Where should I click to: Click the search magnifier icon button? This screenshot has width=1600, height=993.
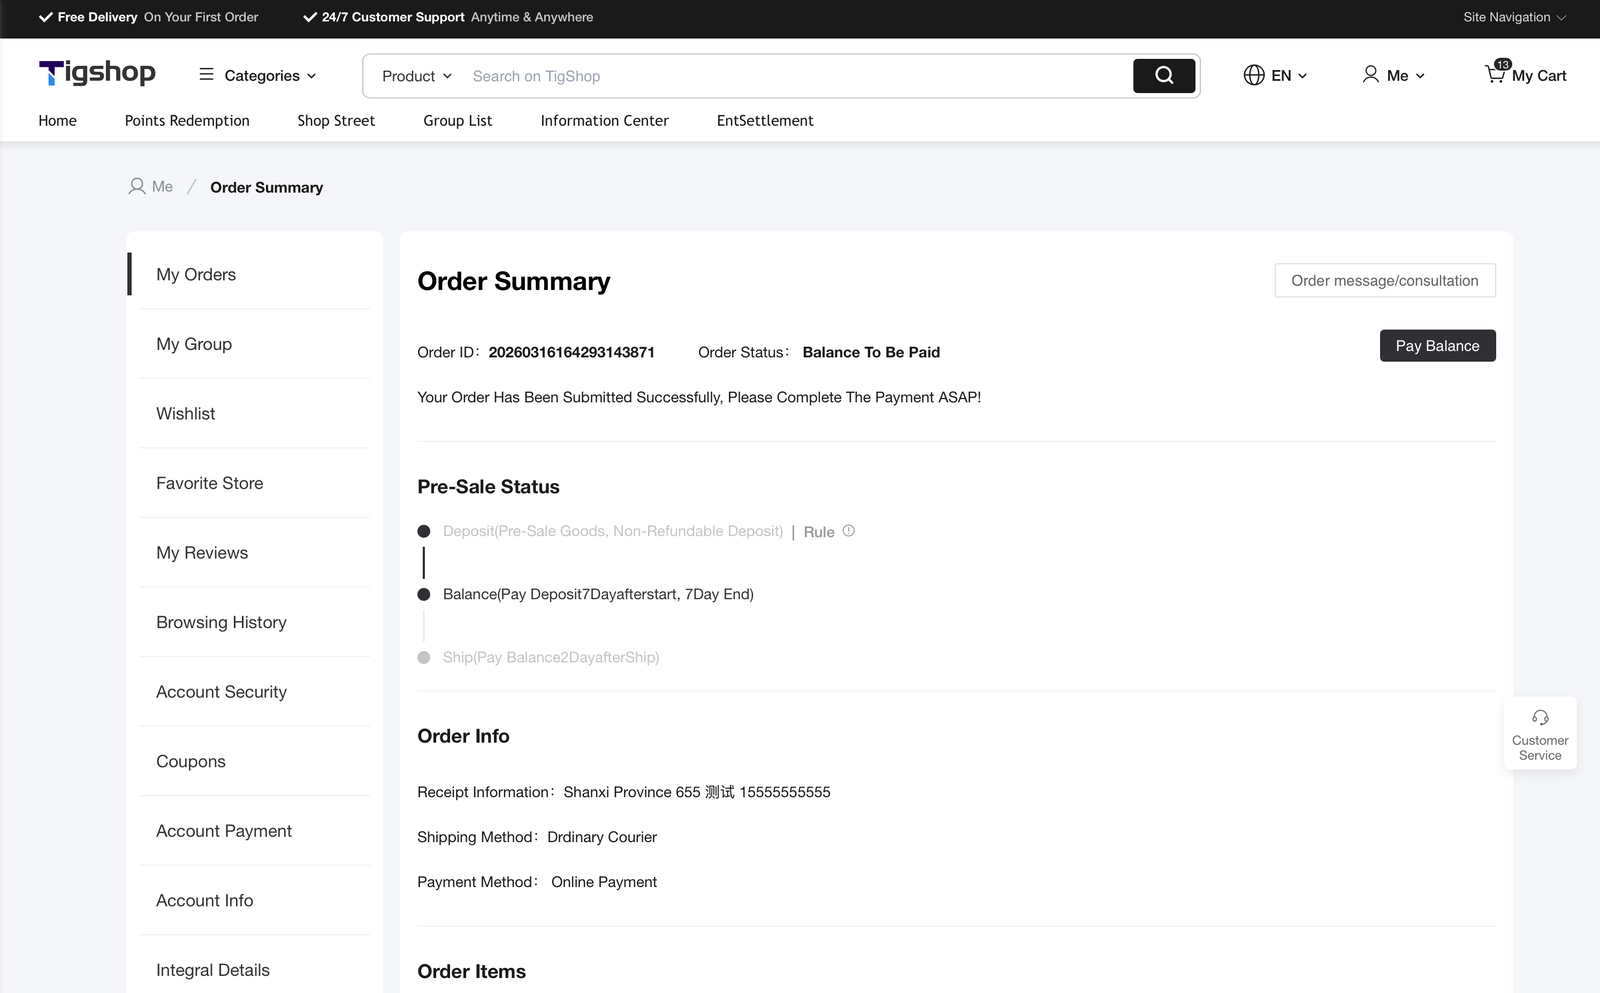pos(1164,76)
